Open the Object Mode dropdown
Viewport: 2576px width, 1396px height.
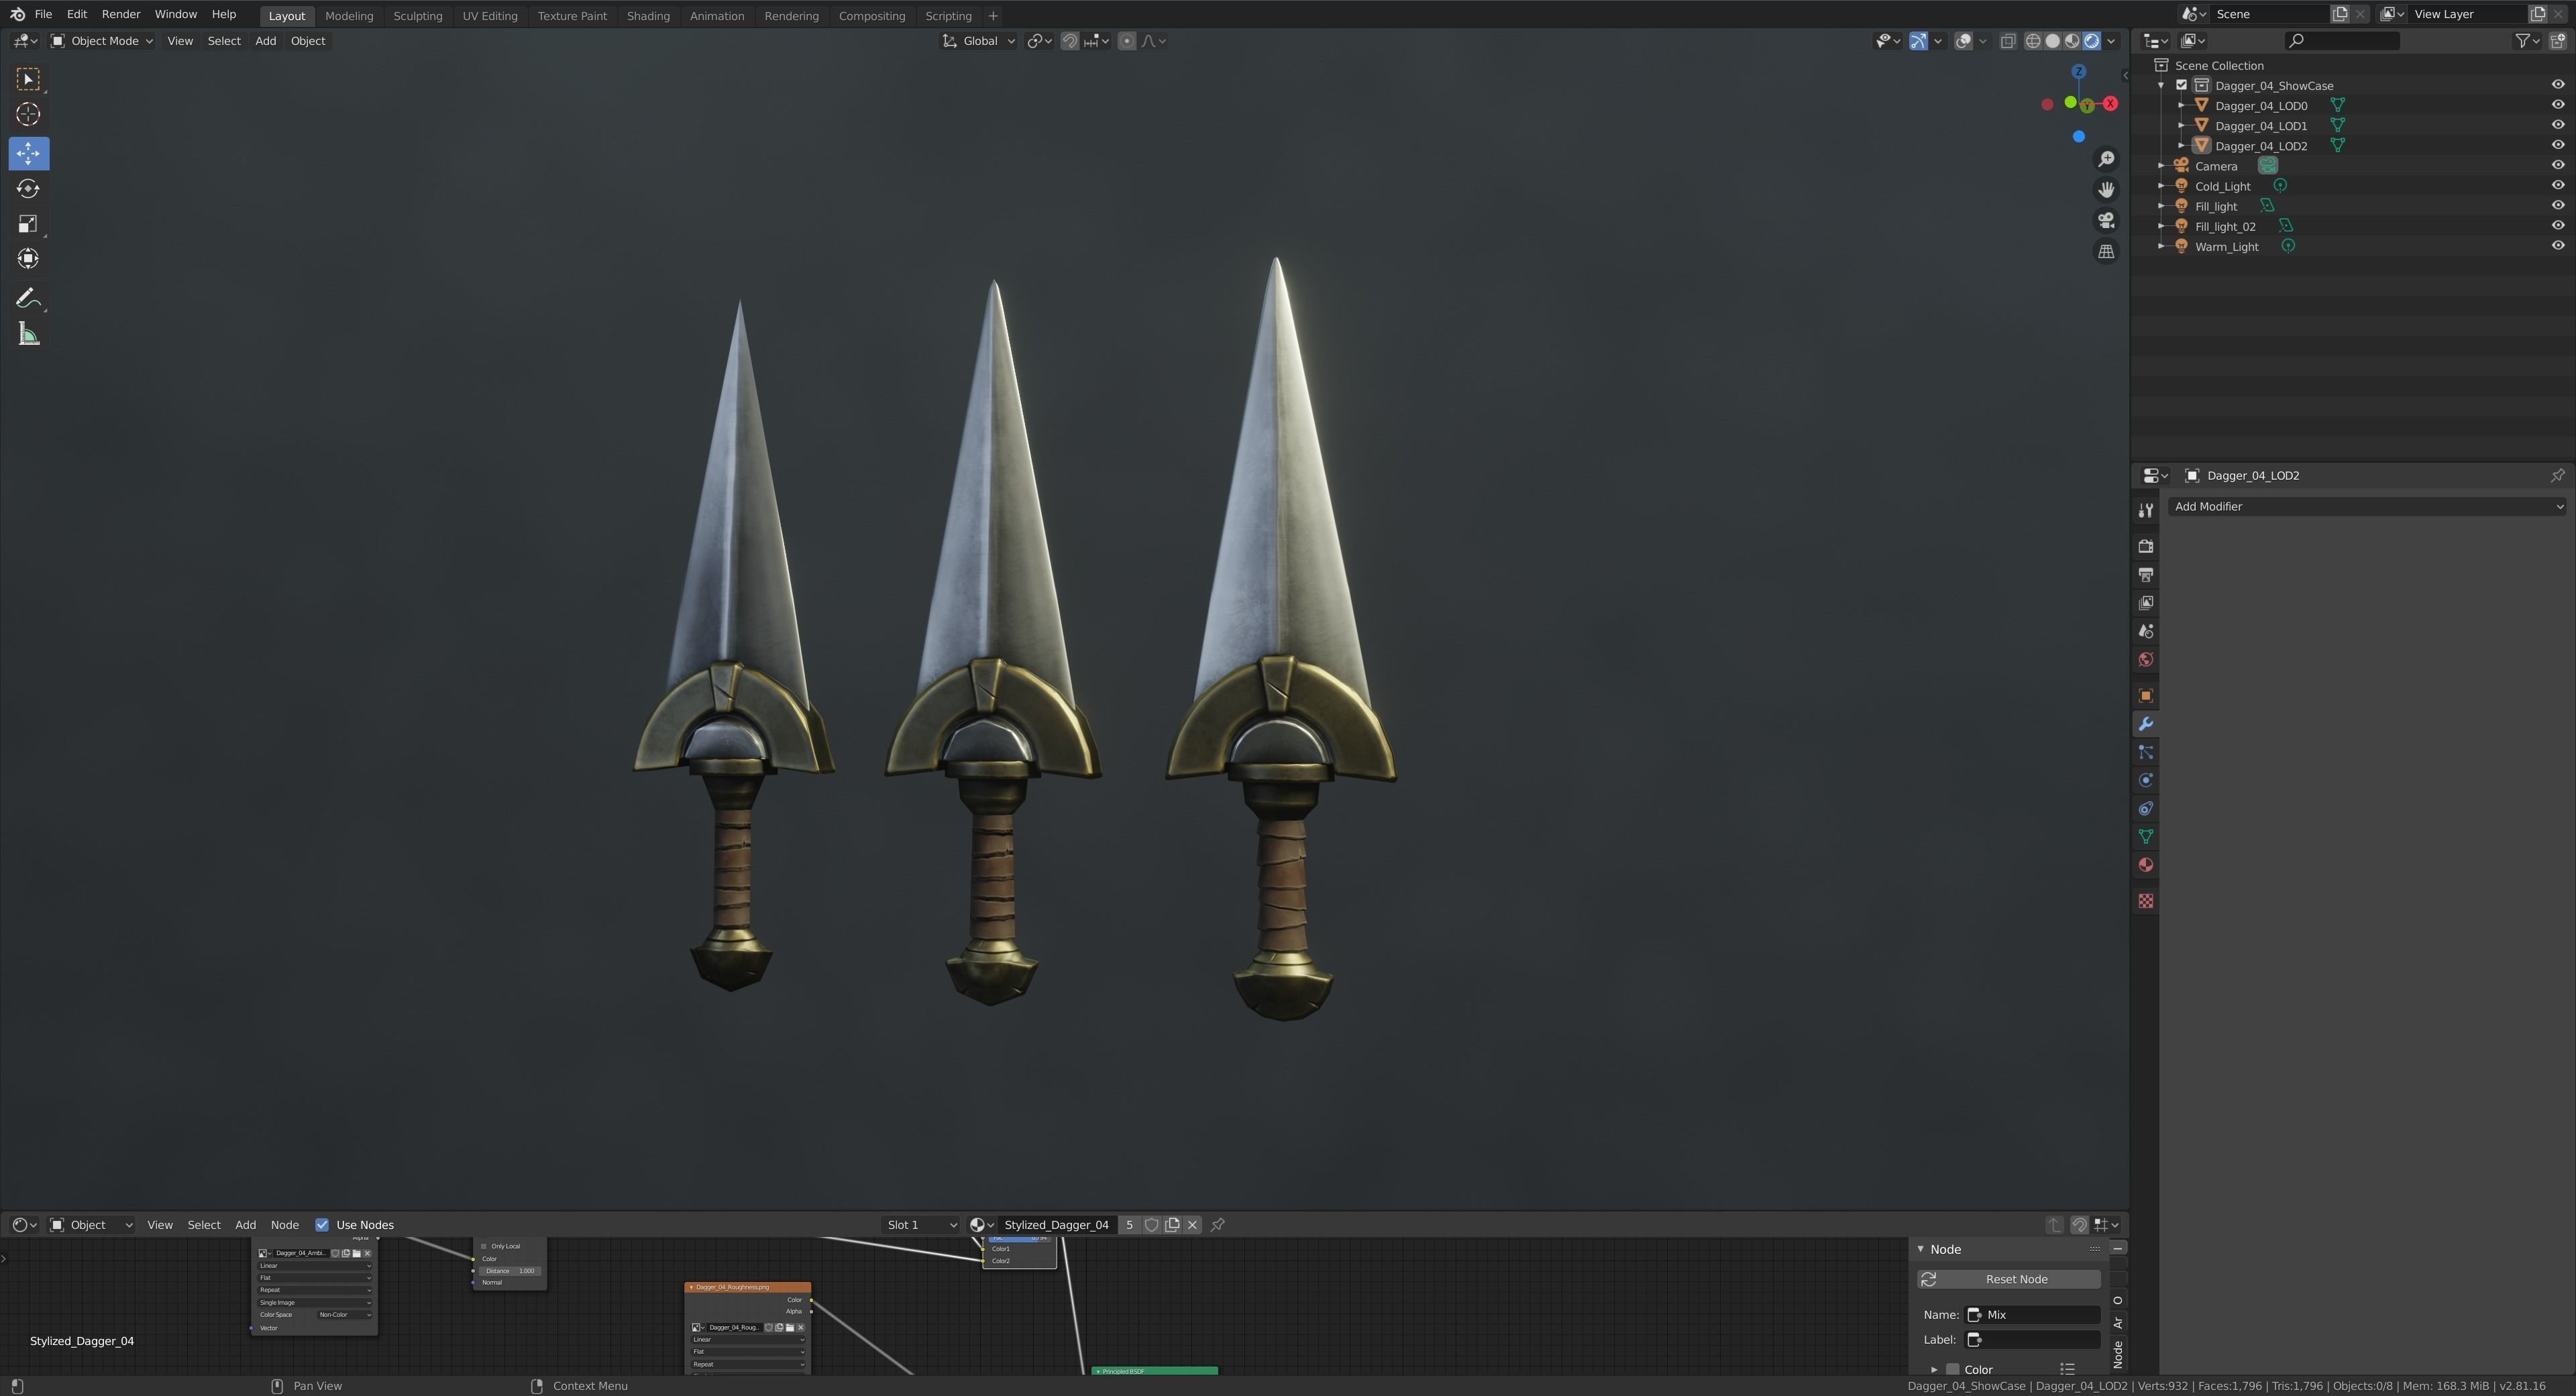[x=102, y=41]
